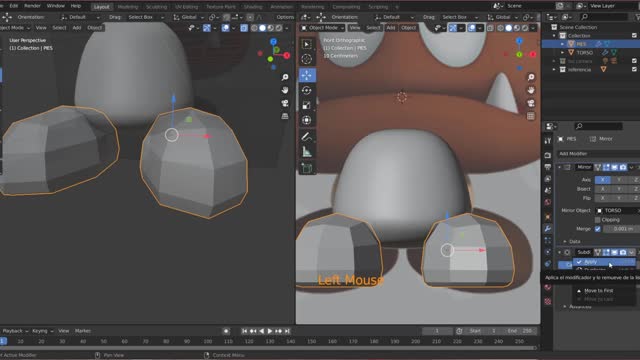This screenshot has width=640, height=360.
Task: Open the Output properties tab icon
Action: (x=548, y=167)
